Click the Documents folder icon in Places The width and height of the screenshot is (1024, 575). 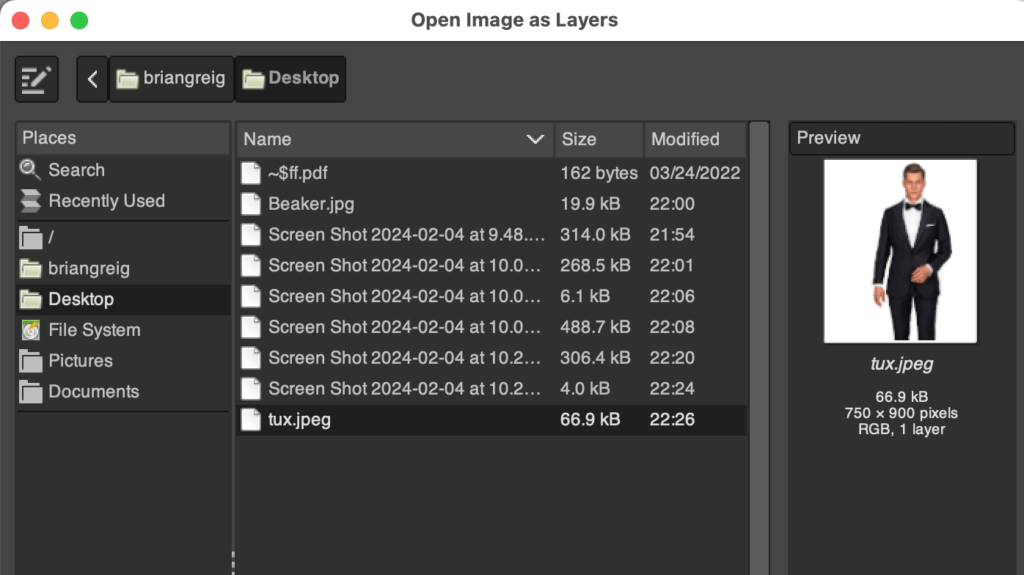[31, 392]
